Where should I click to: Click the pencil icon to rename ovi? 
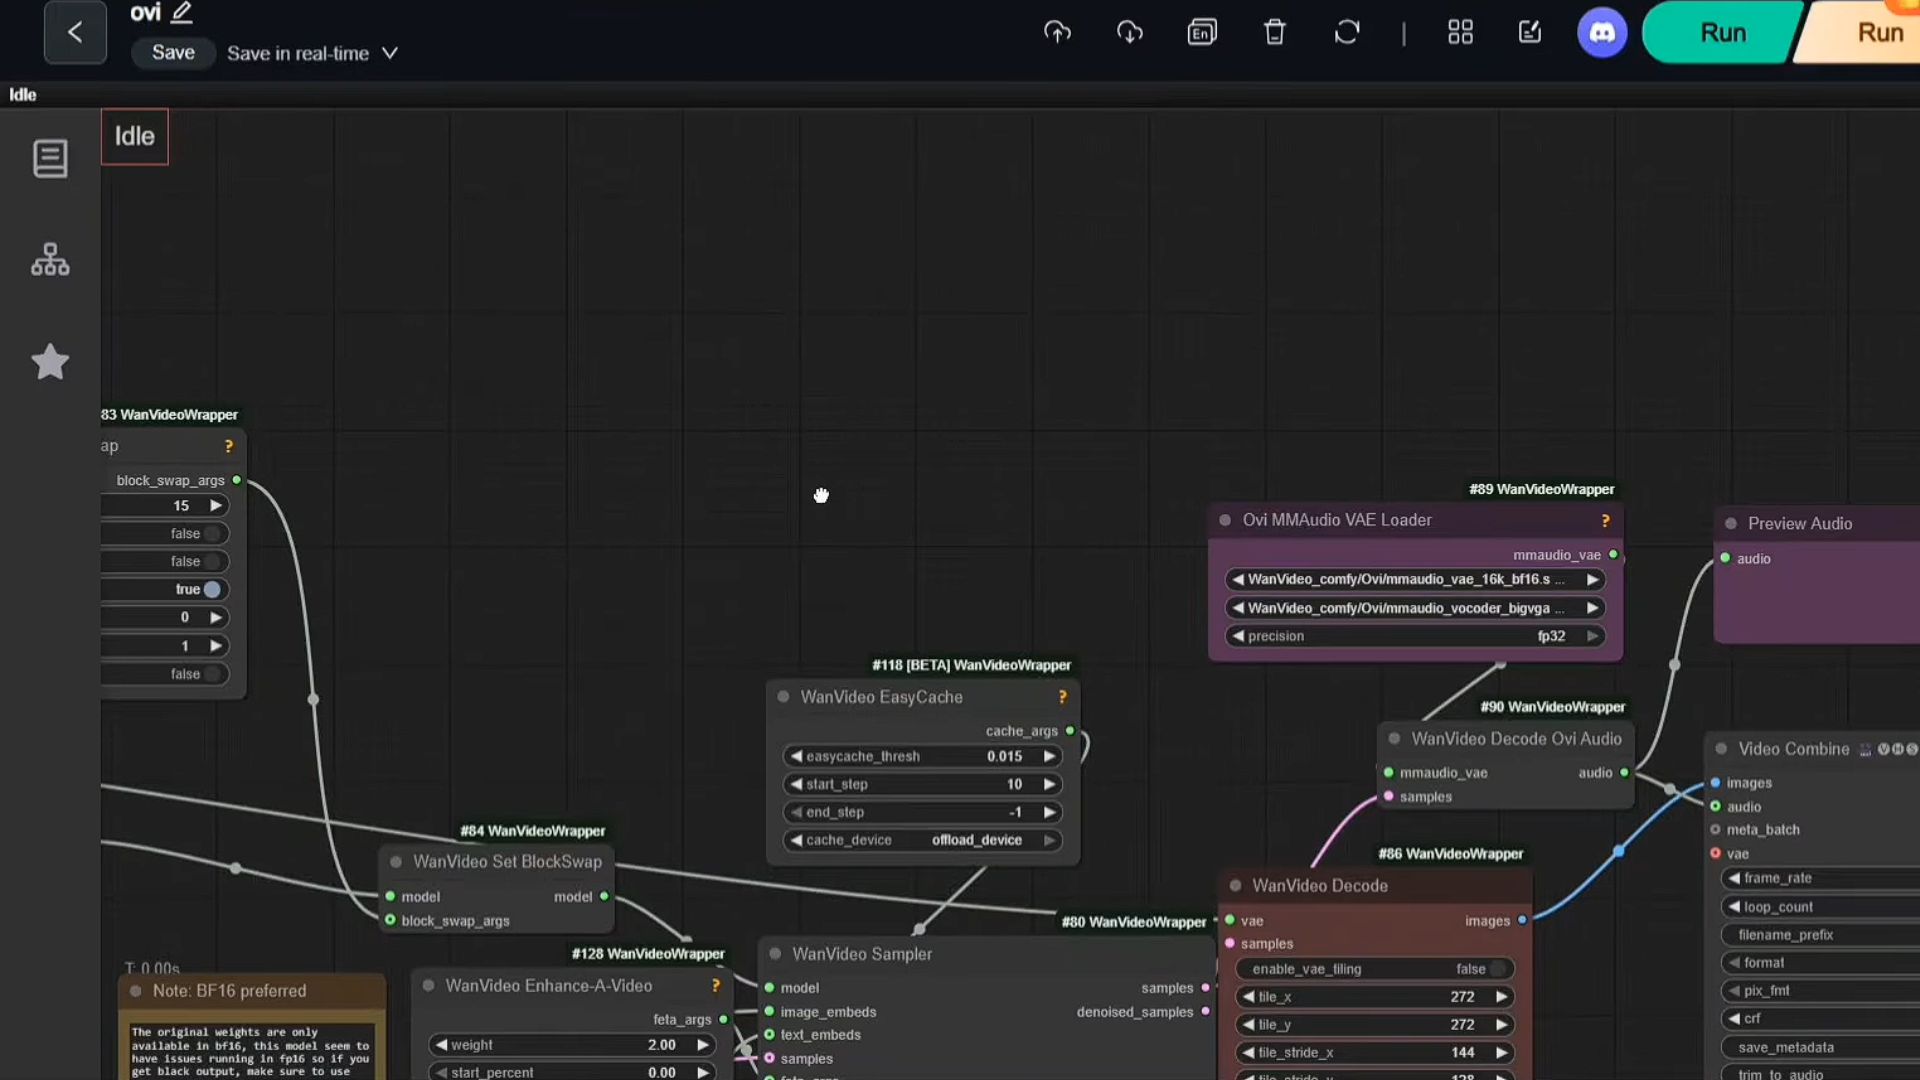pos(181,13)
